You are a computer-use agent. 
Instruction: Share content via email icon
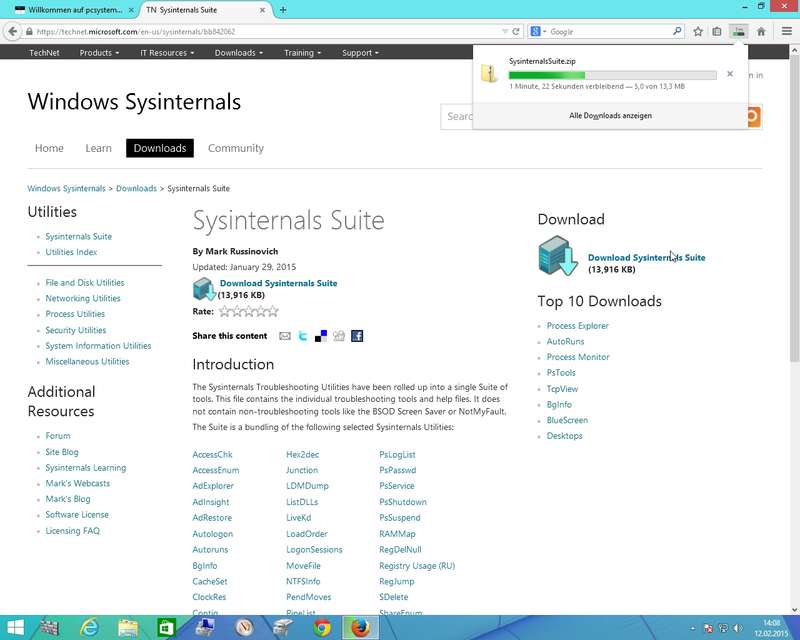(x=285, y=336)
